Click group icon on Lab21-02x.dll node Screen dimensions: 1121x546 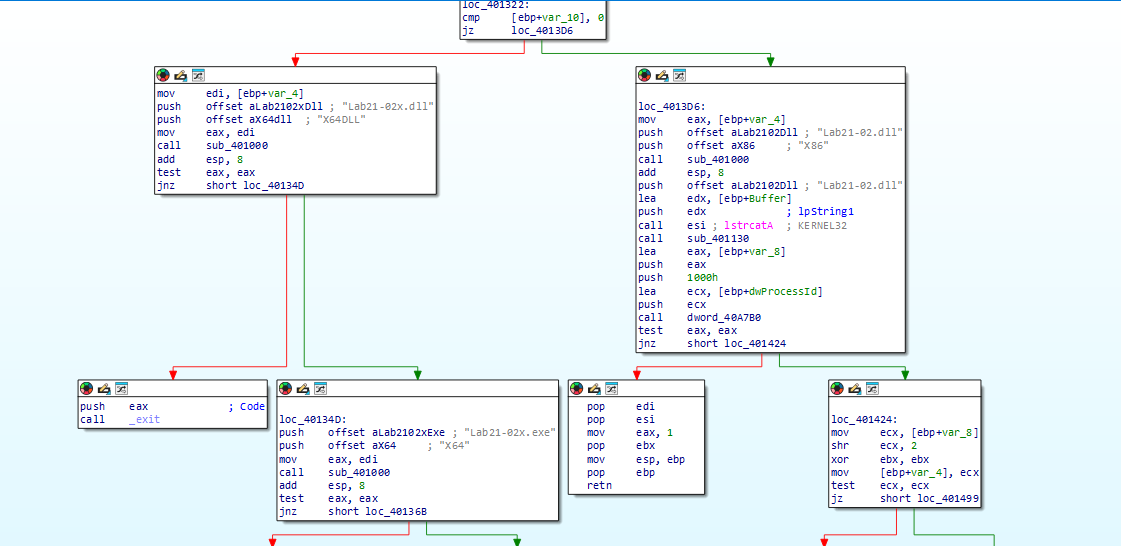click(199, 75)
